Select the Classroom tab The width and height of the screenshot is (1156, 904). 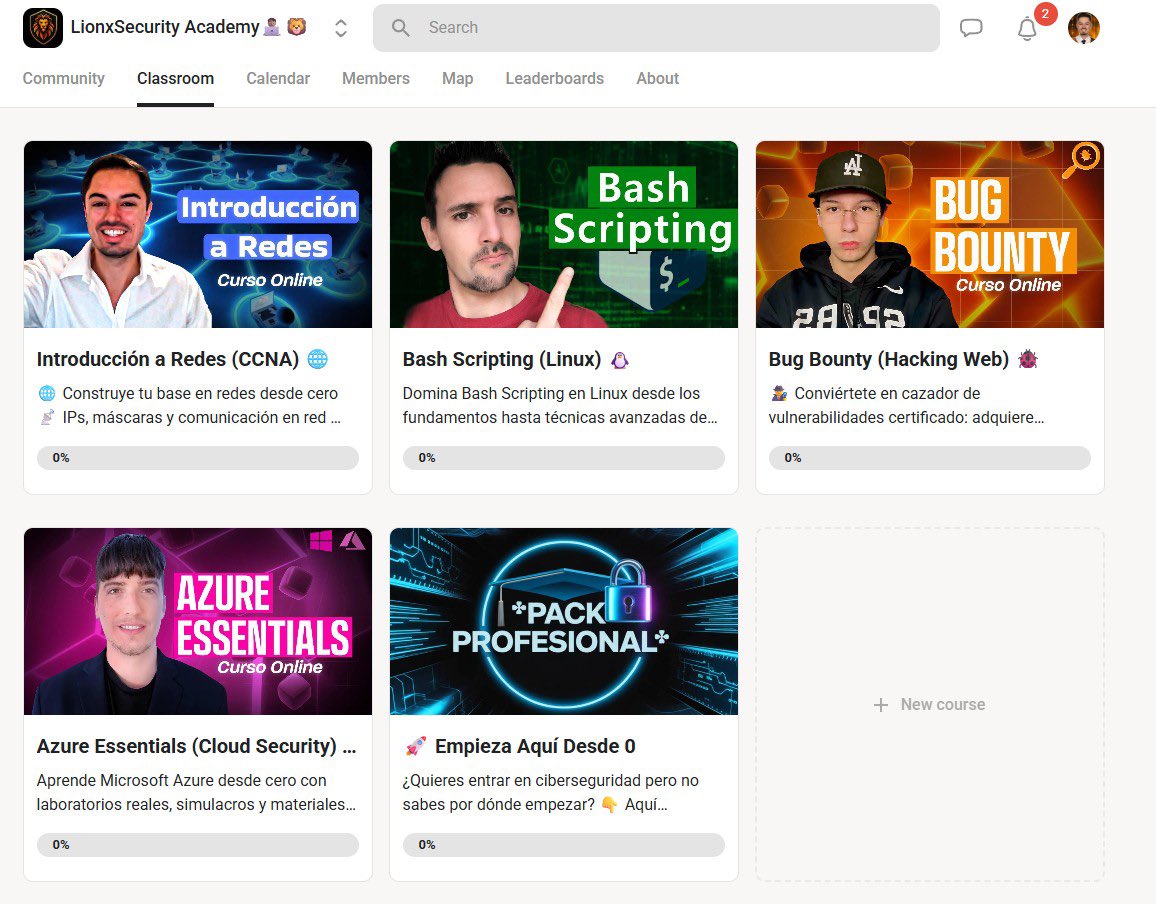(175, 78)
